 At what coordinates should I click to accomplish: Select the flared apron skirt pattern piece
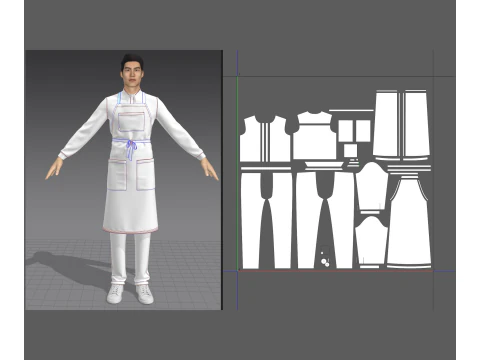click(409, 221)
